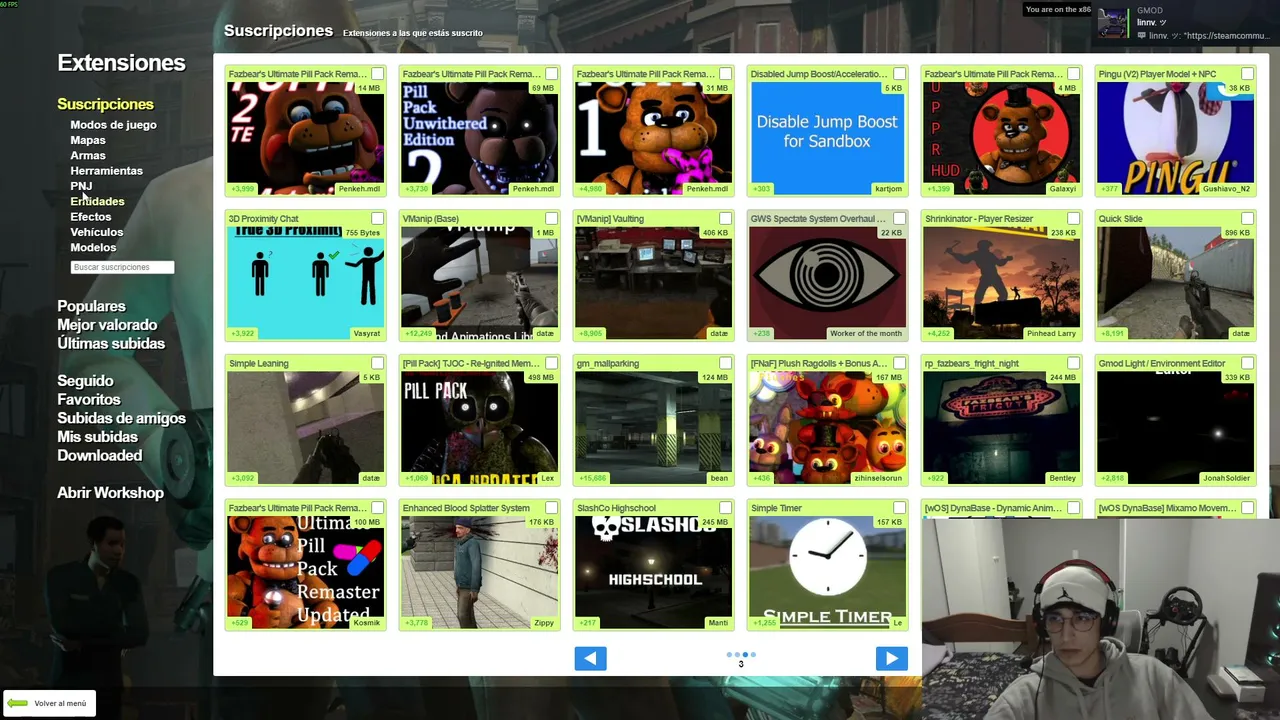The width and height of the screenshot is (1280, 720).
Task: Tick the Pingu (V2) Player Model checkbox
Action: click(x=1248, y=74)
